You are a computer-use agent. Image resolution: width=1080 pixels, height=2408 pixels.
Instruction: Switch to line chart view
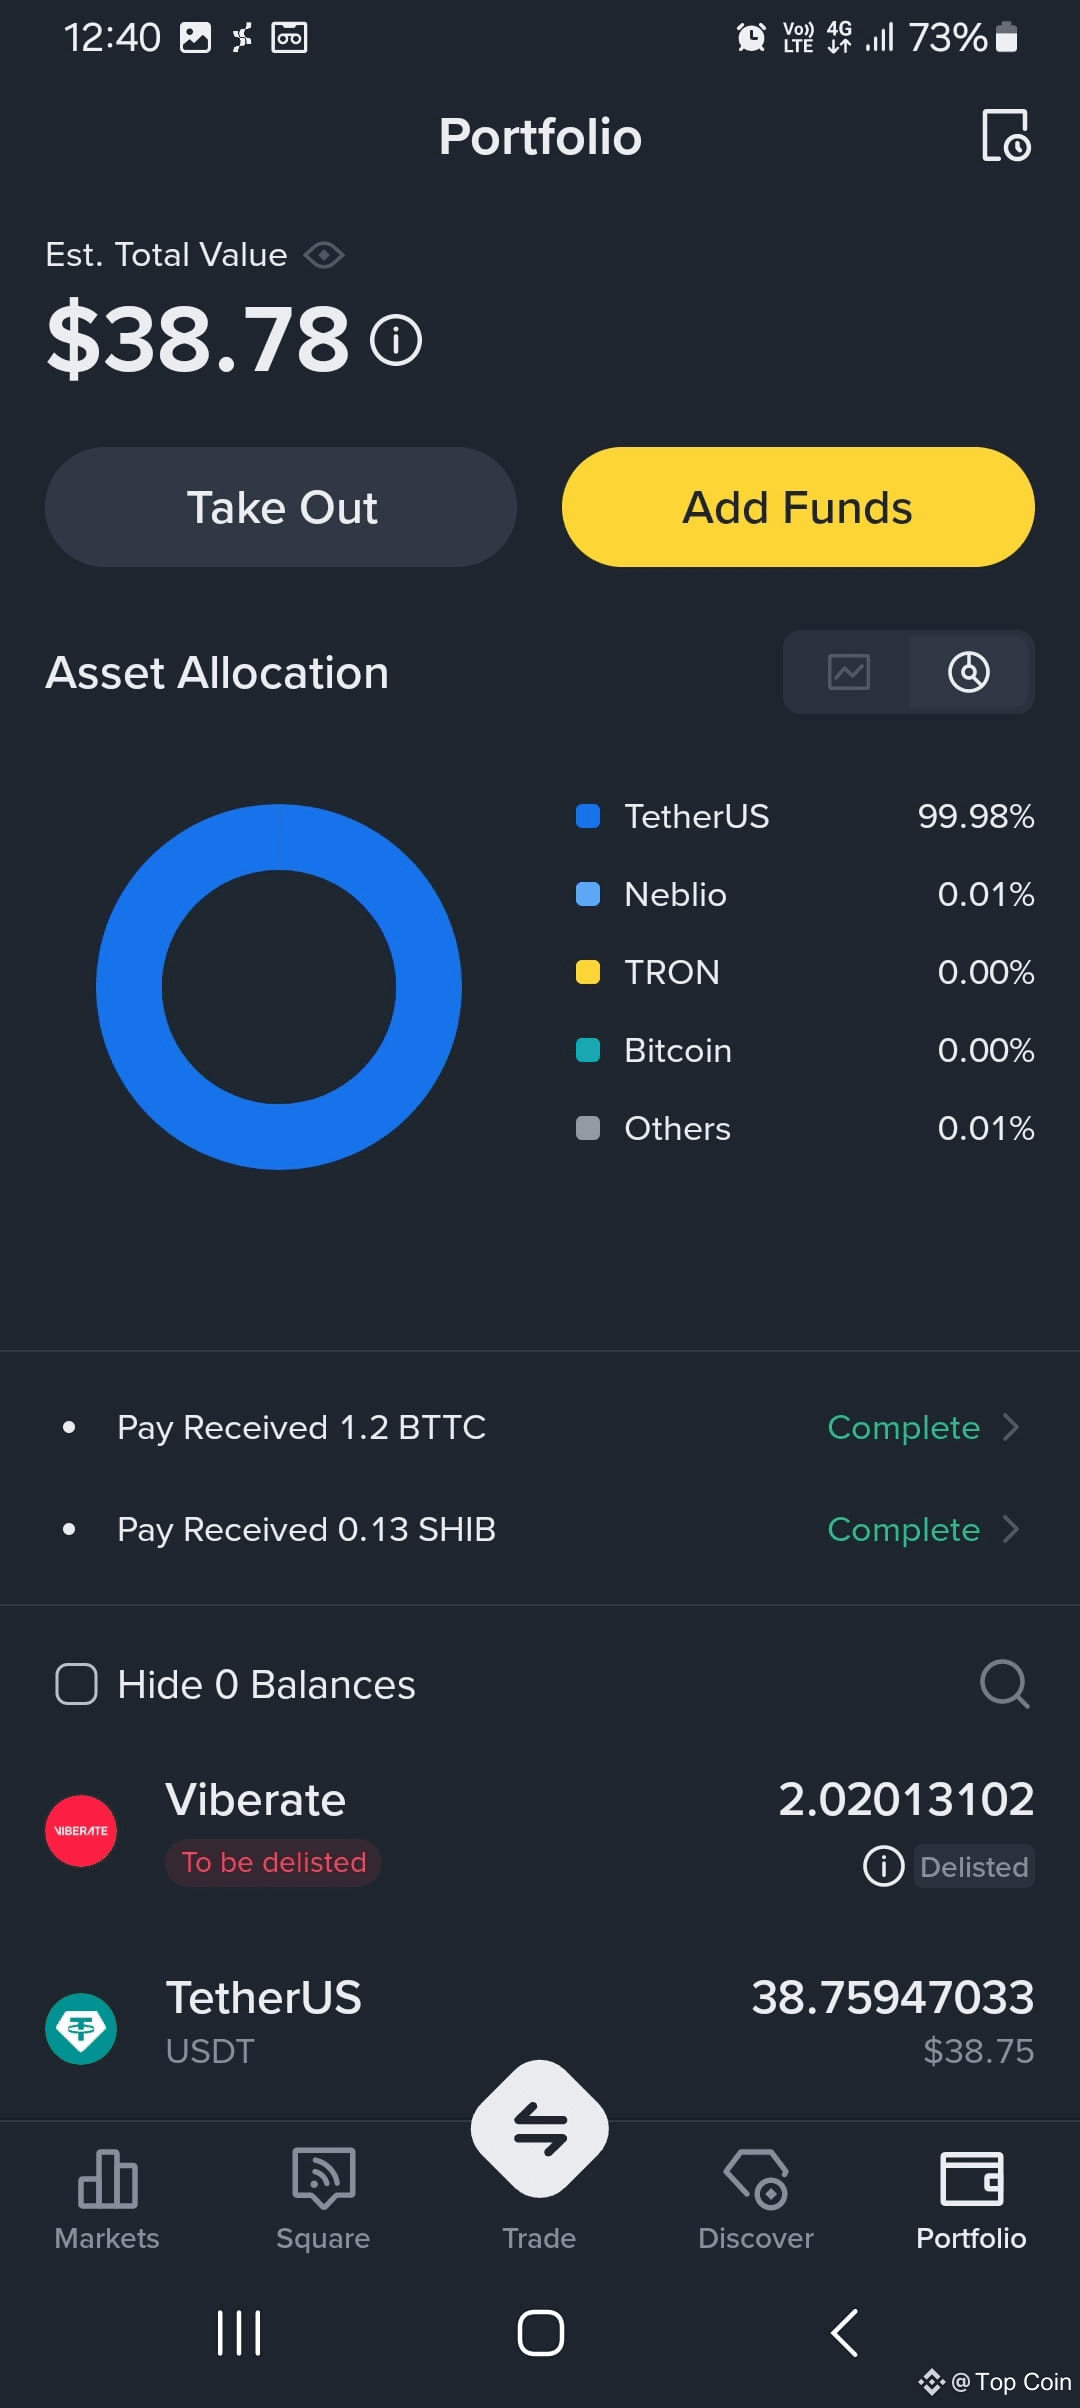pos(848,672)
